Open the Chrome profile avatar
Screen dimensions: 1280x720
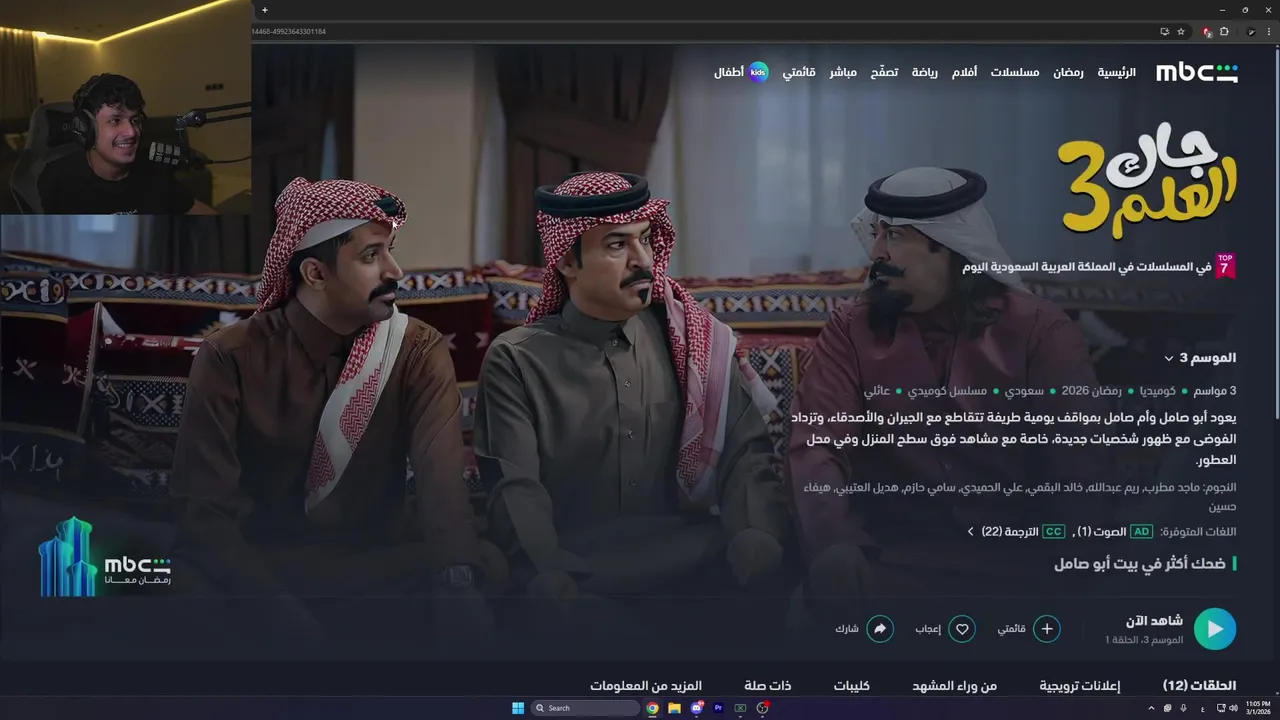coord(1250,32)
